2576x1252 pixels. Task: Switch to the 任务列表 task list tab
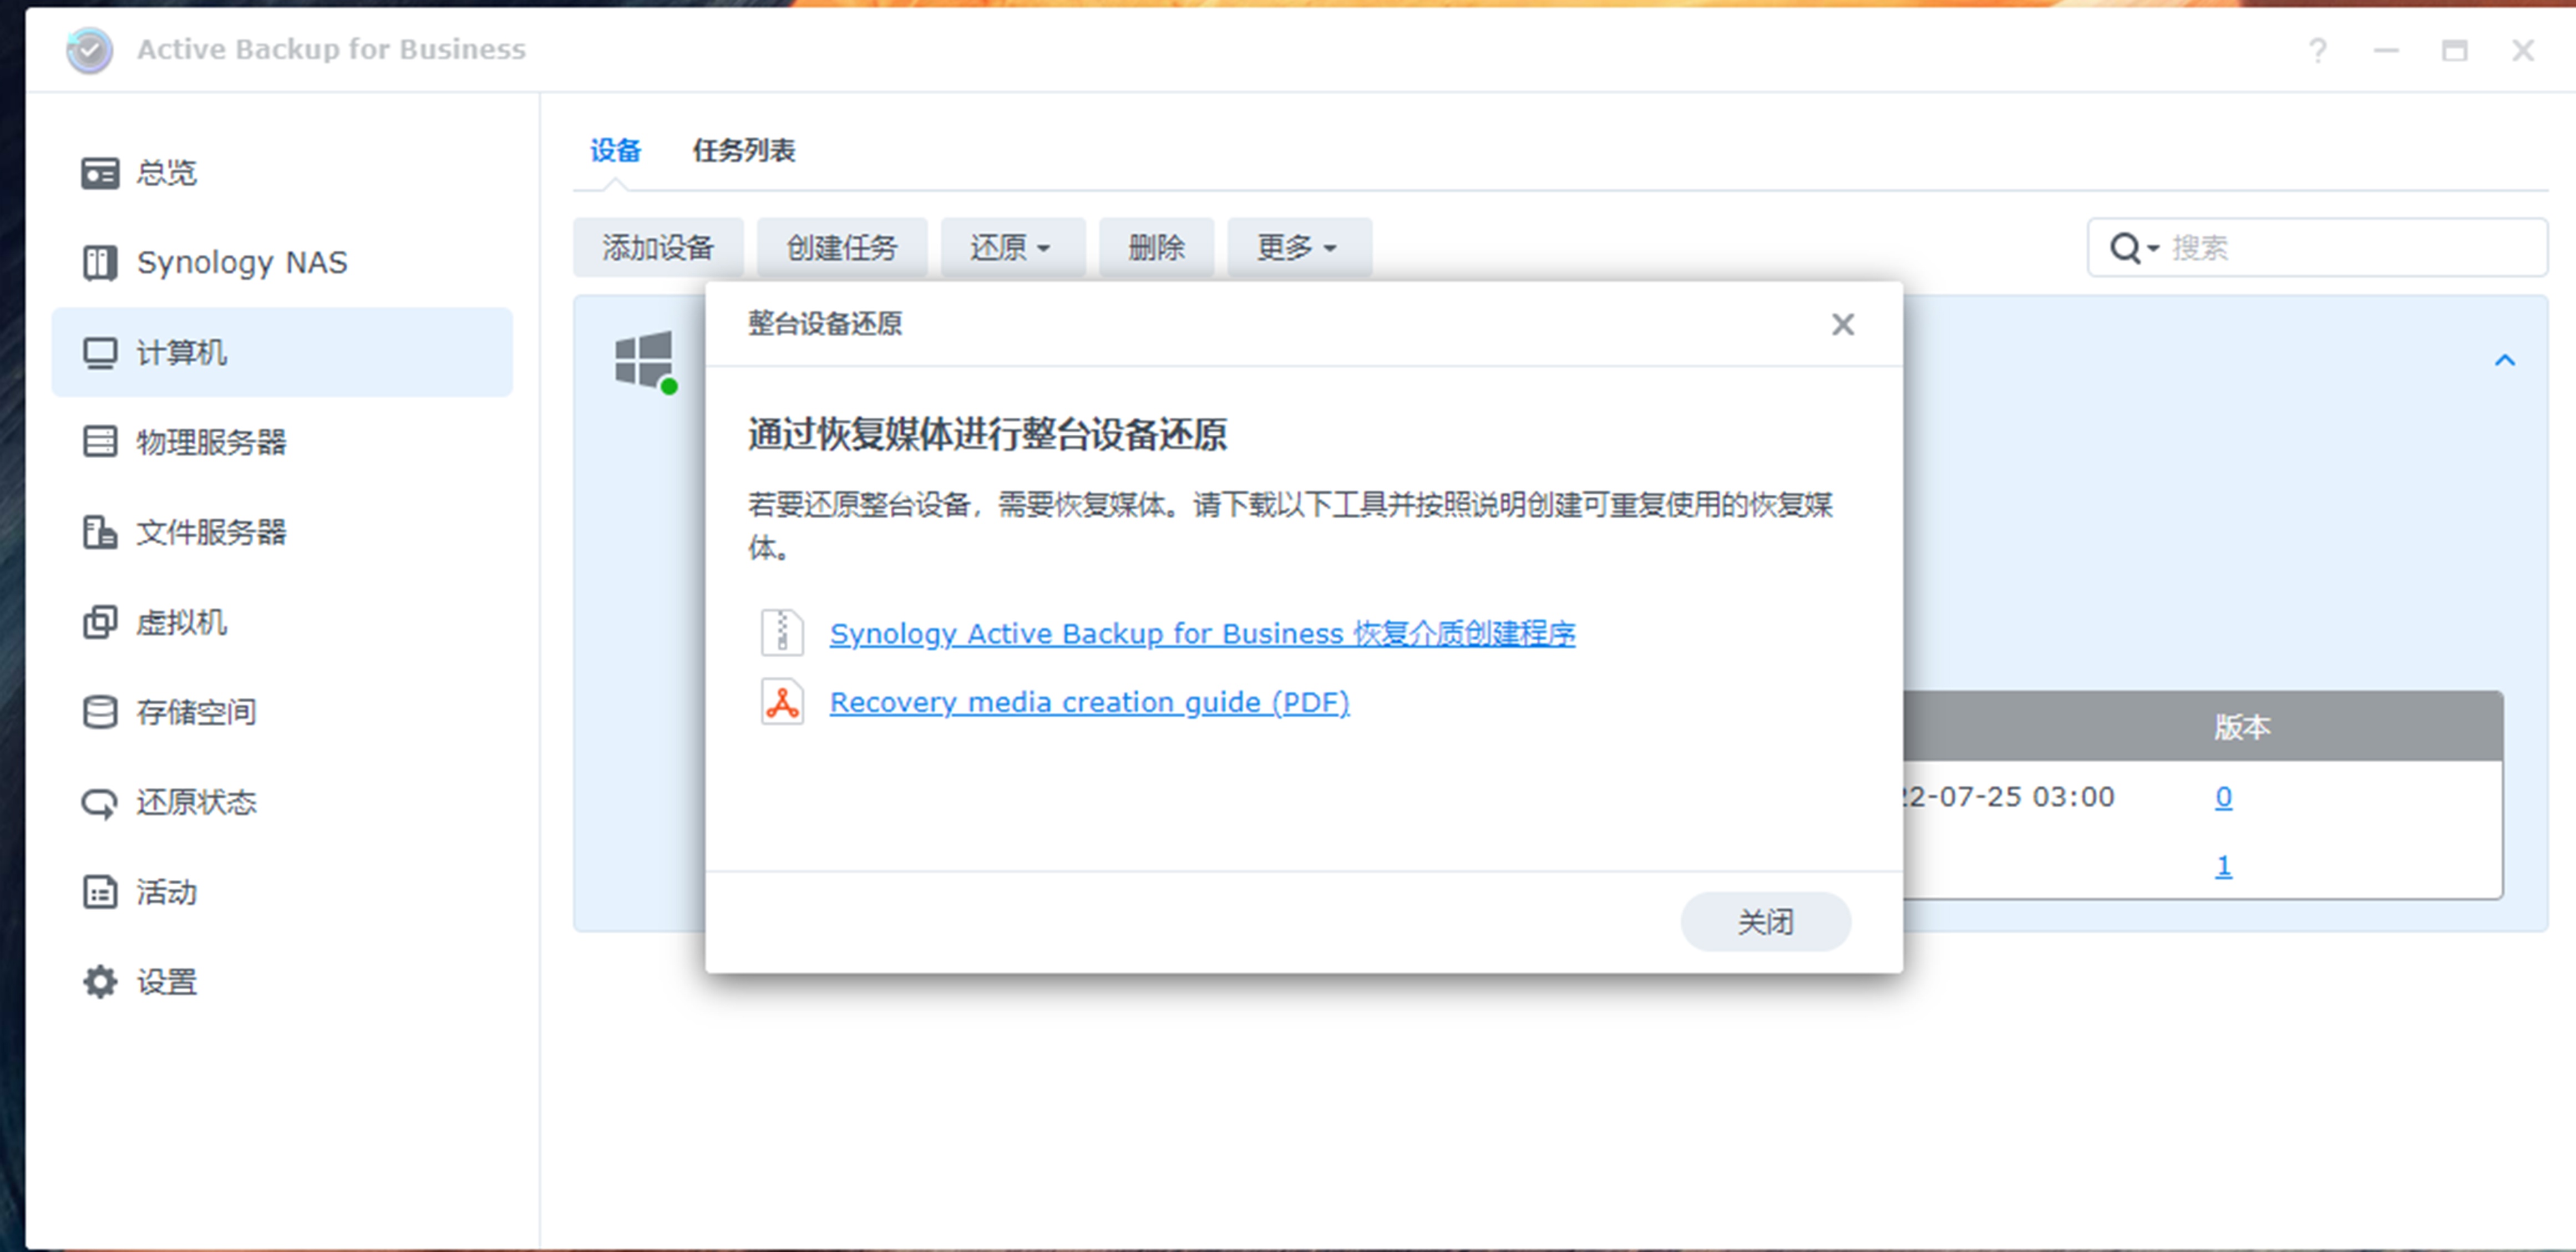744,150
